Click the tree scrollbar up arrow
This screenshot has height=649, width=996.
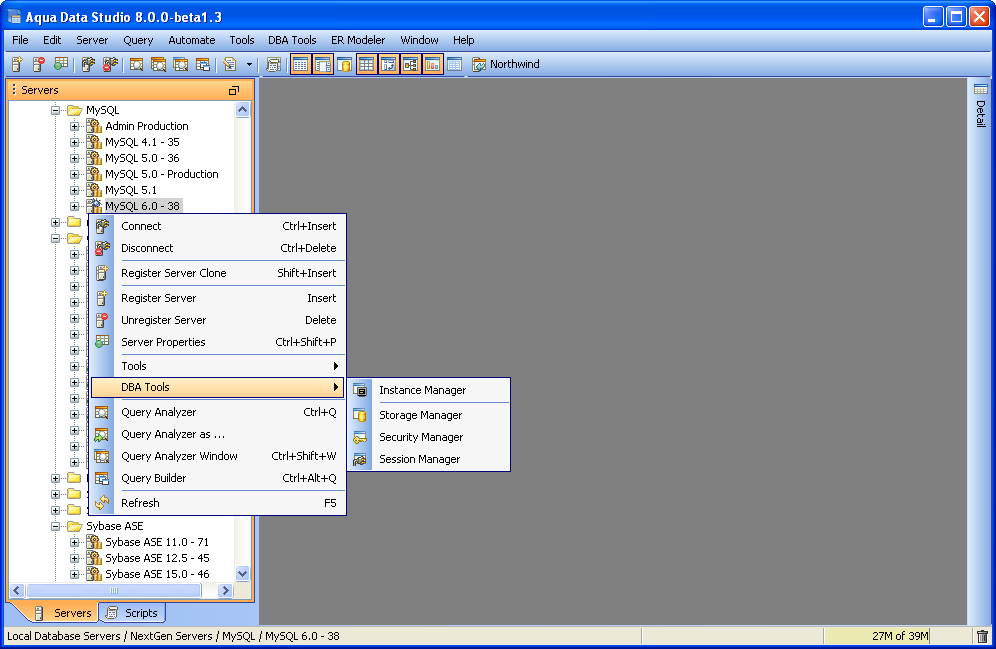point(242,110)
